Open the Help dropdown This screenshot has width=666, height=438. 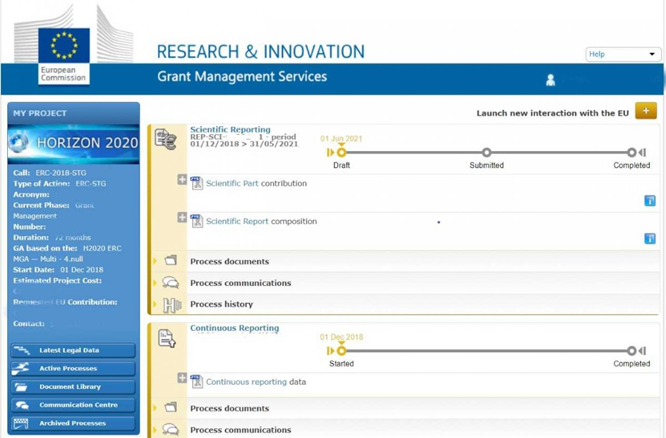click(623, 54)
